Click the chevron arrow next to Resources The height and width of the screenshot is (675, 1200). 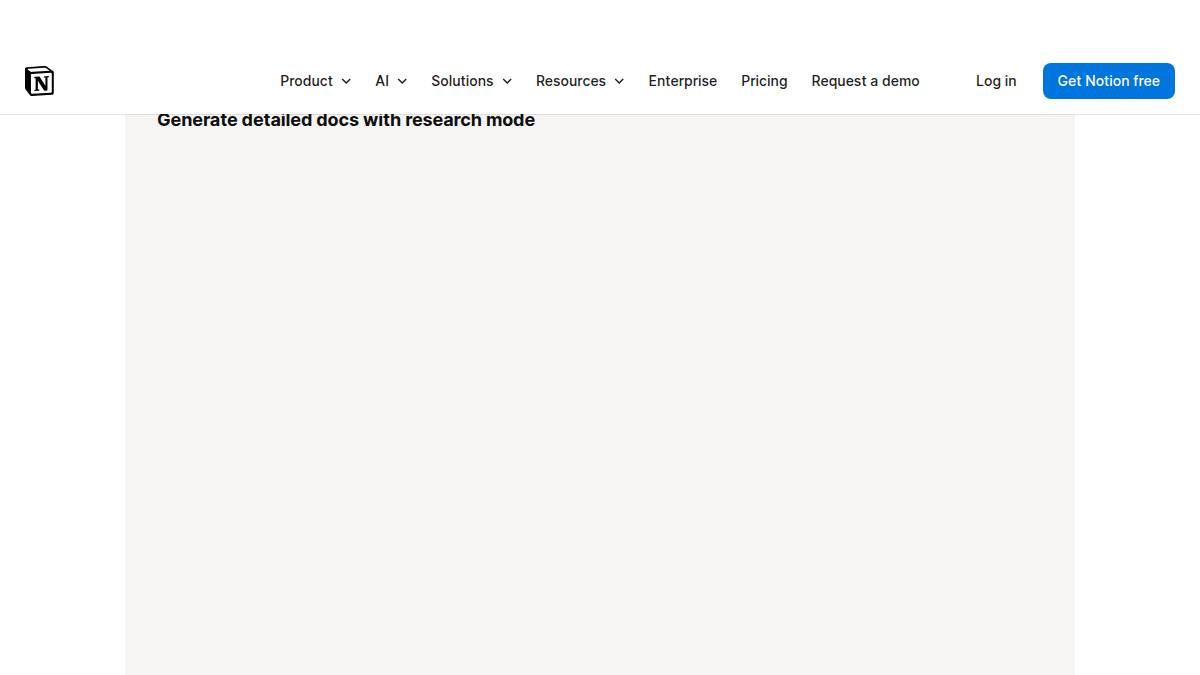619,81
